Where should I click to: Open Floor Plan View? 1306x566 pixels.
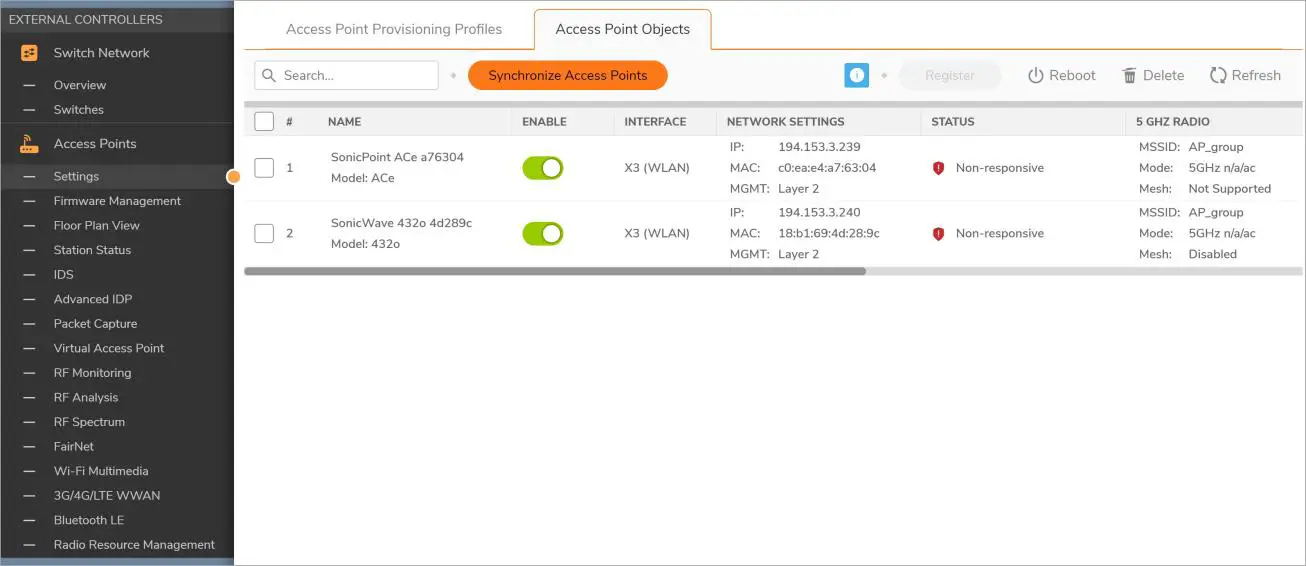tap(97, 226)
